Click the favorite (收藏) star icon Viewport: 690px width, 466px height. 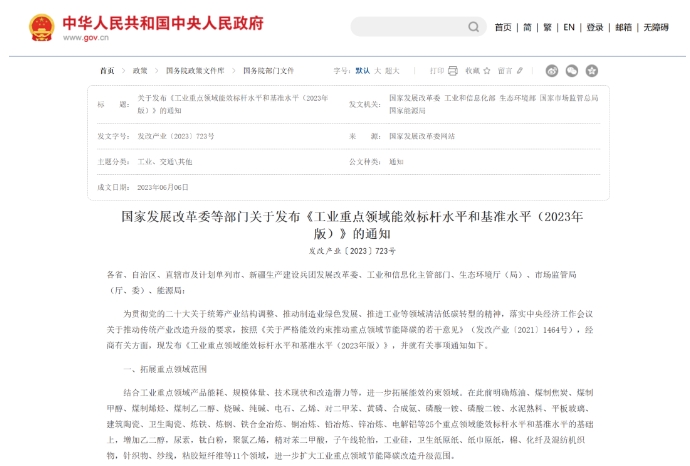[x=487, y=71]
